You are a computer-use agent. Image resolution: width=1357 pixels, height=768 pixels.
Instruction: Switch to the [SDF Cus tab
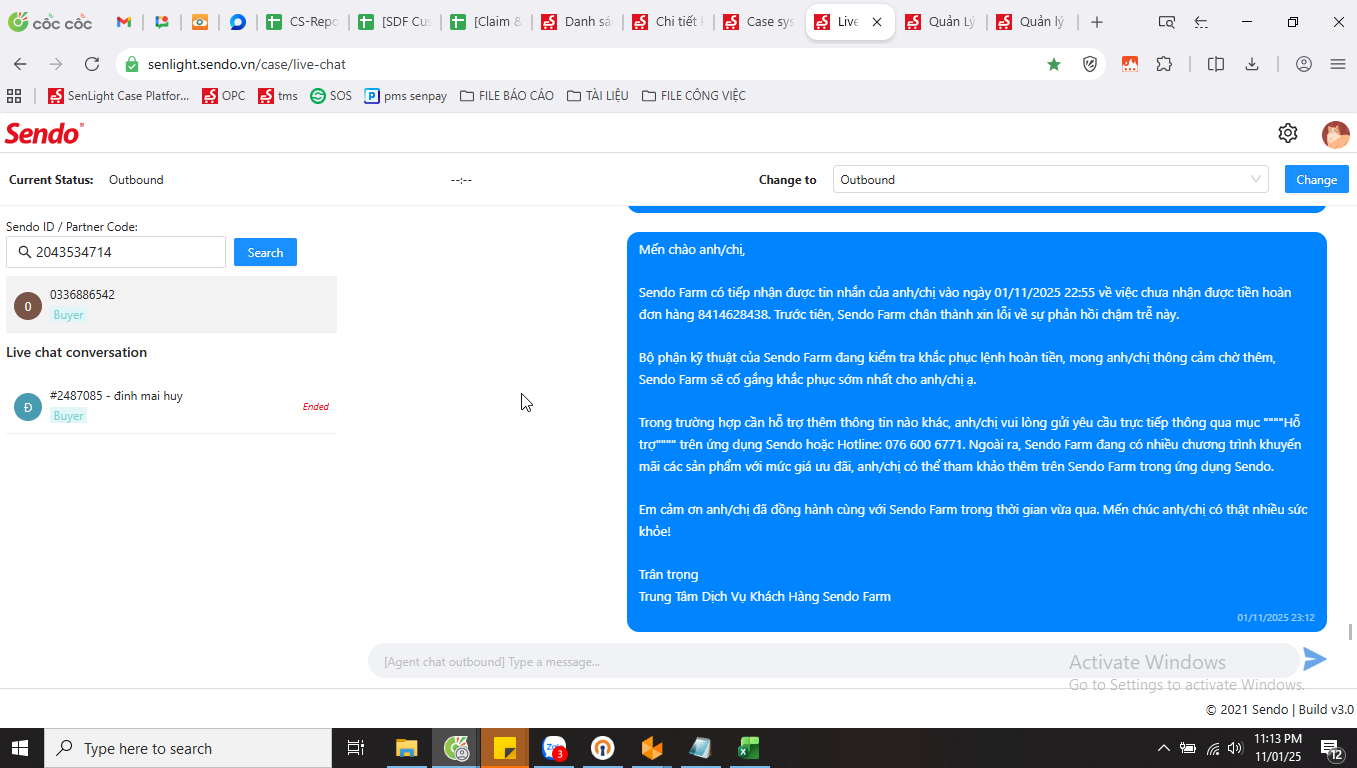point(394,22)
